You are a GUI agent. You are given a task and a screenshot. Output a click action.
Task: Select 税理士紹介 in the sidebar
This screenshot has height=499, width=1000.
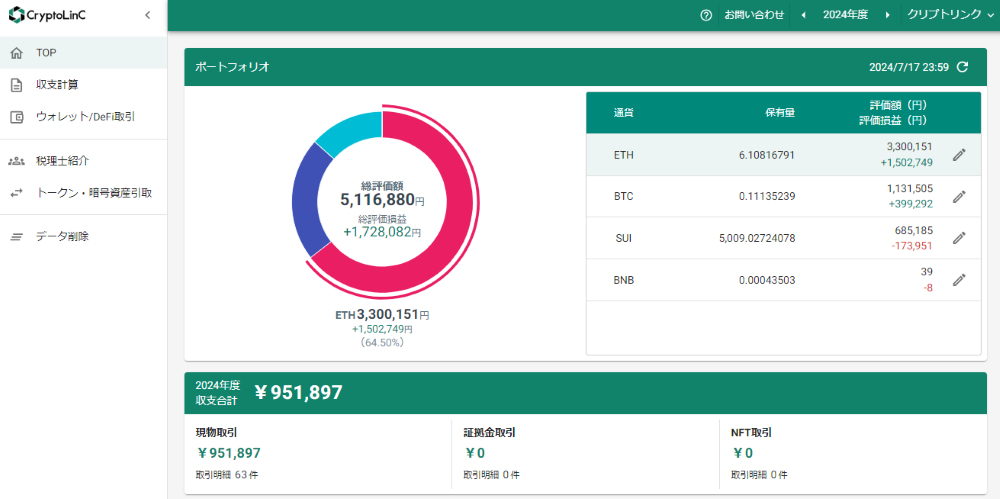[x=63, y=160]
